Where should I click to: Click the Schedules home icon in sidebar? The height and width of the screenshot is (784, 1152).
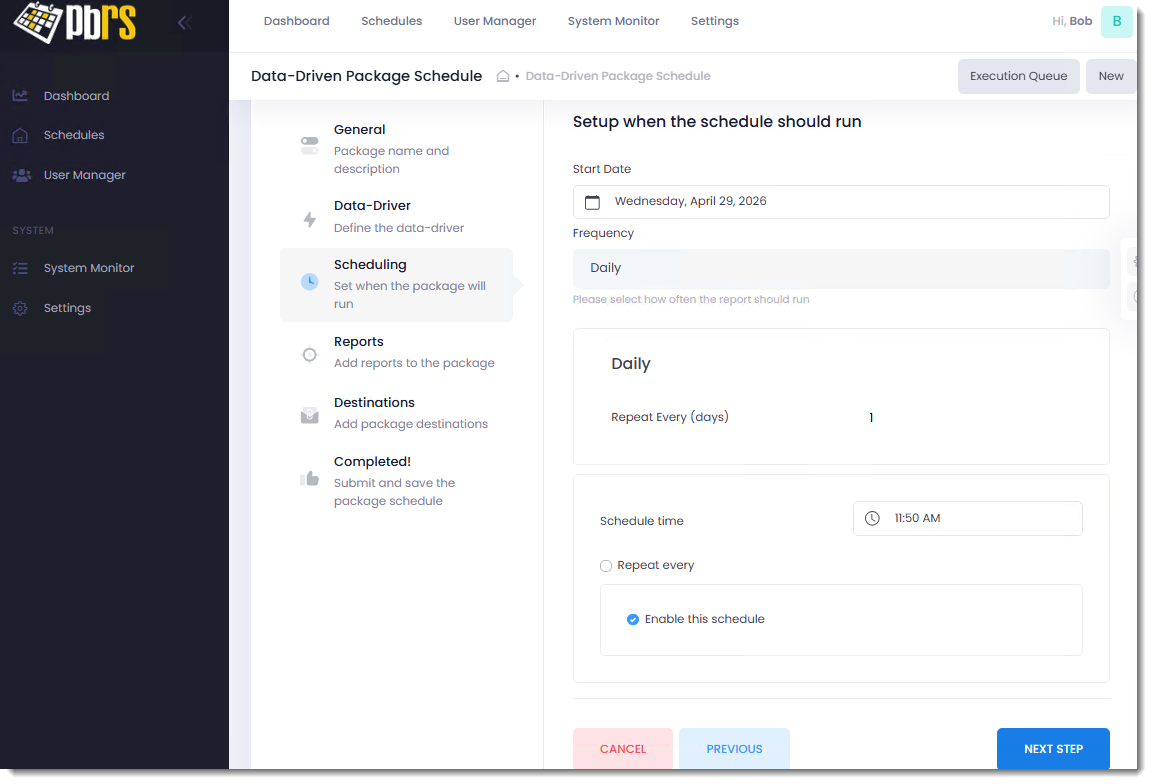pyautogui.click(x=20, y=135)
